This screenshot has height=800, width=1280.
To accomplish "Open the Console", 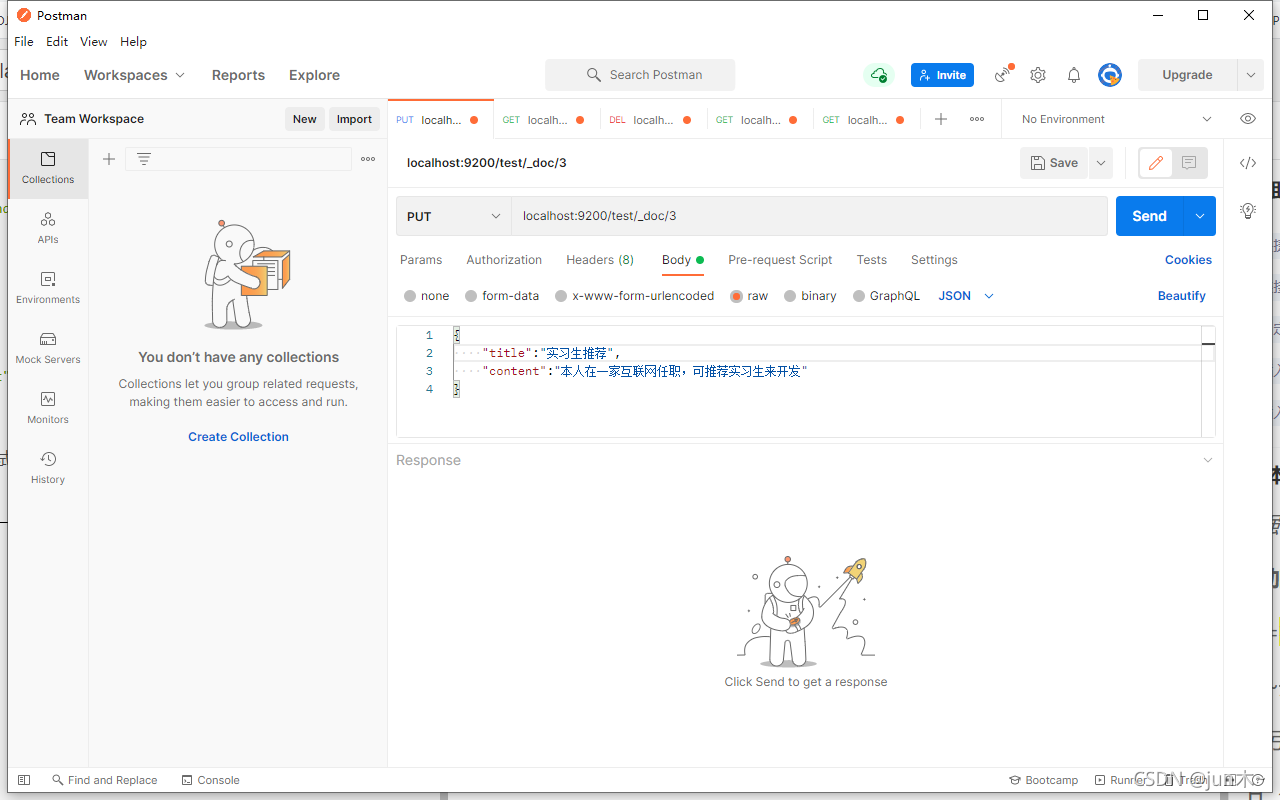I will point(210,780).
